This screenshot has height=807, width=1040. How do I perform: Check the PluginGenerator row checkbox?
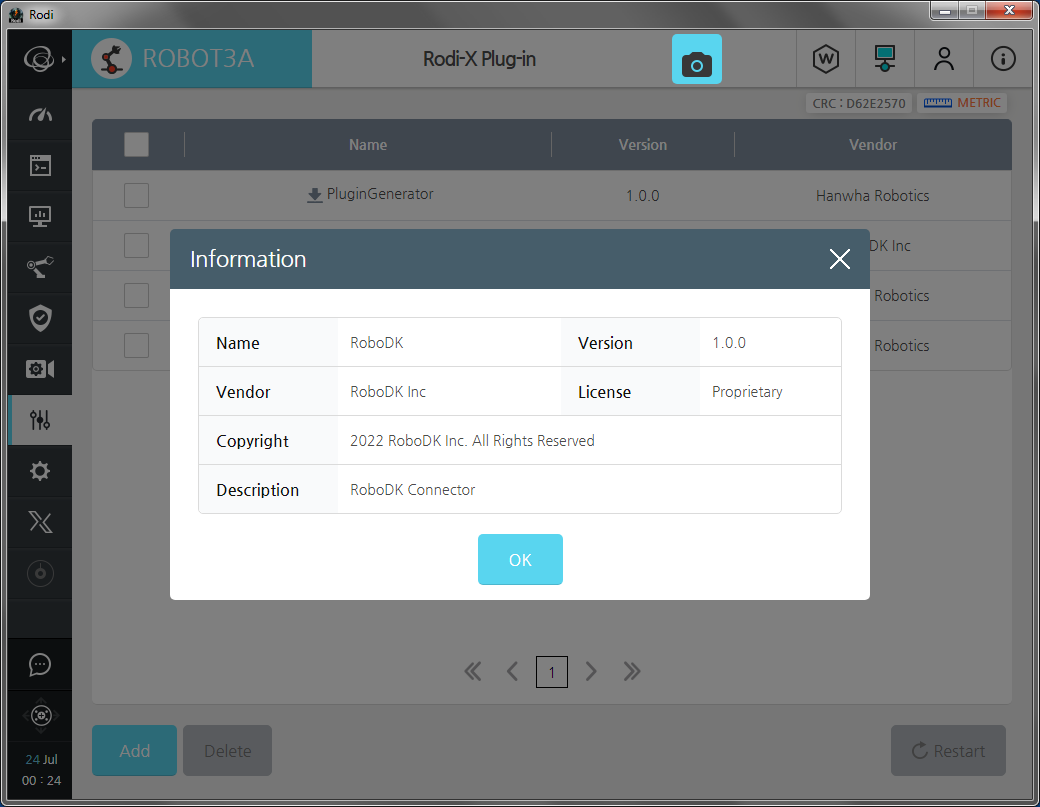[x=136, y=195]
